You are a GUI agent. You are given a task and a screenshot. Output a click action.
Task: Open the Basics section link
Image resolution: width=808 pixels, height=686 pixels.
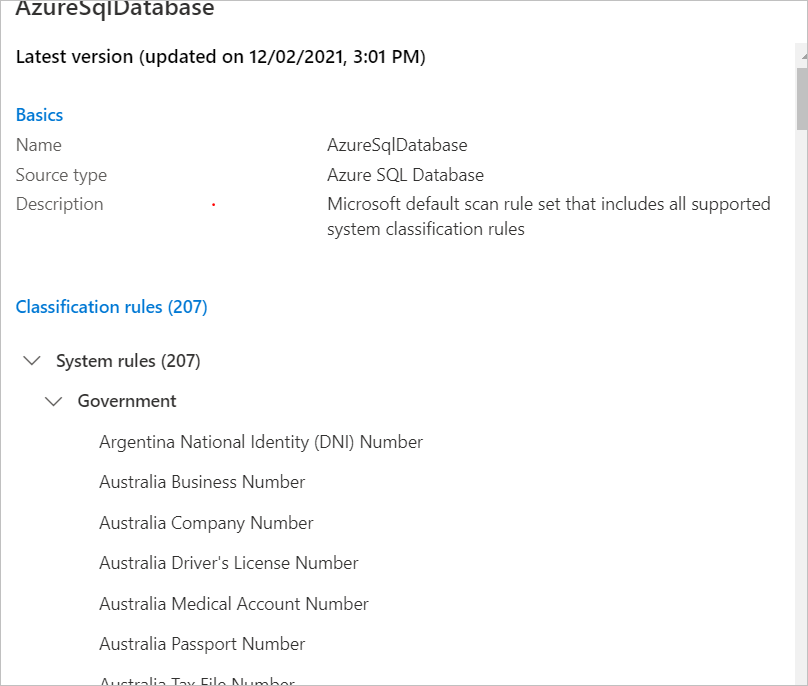(39, 114)
